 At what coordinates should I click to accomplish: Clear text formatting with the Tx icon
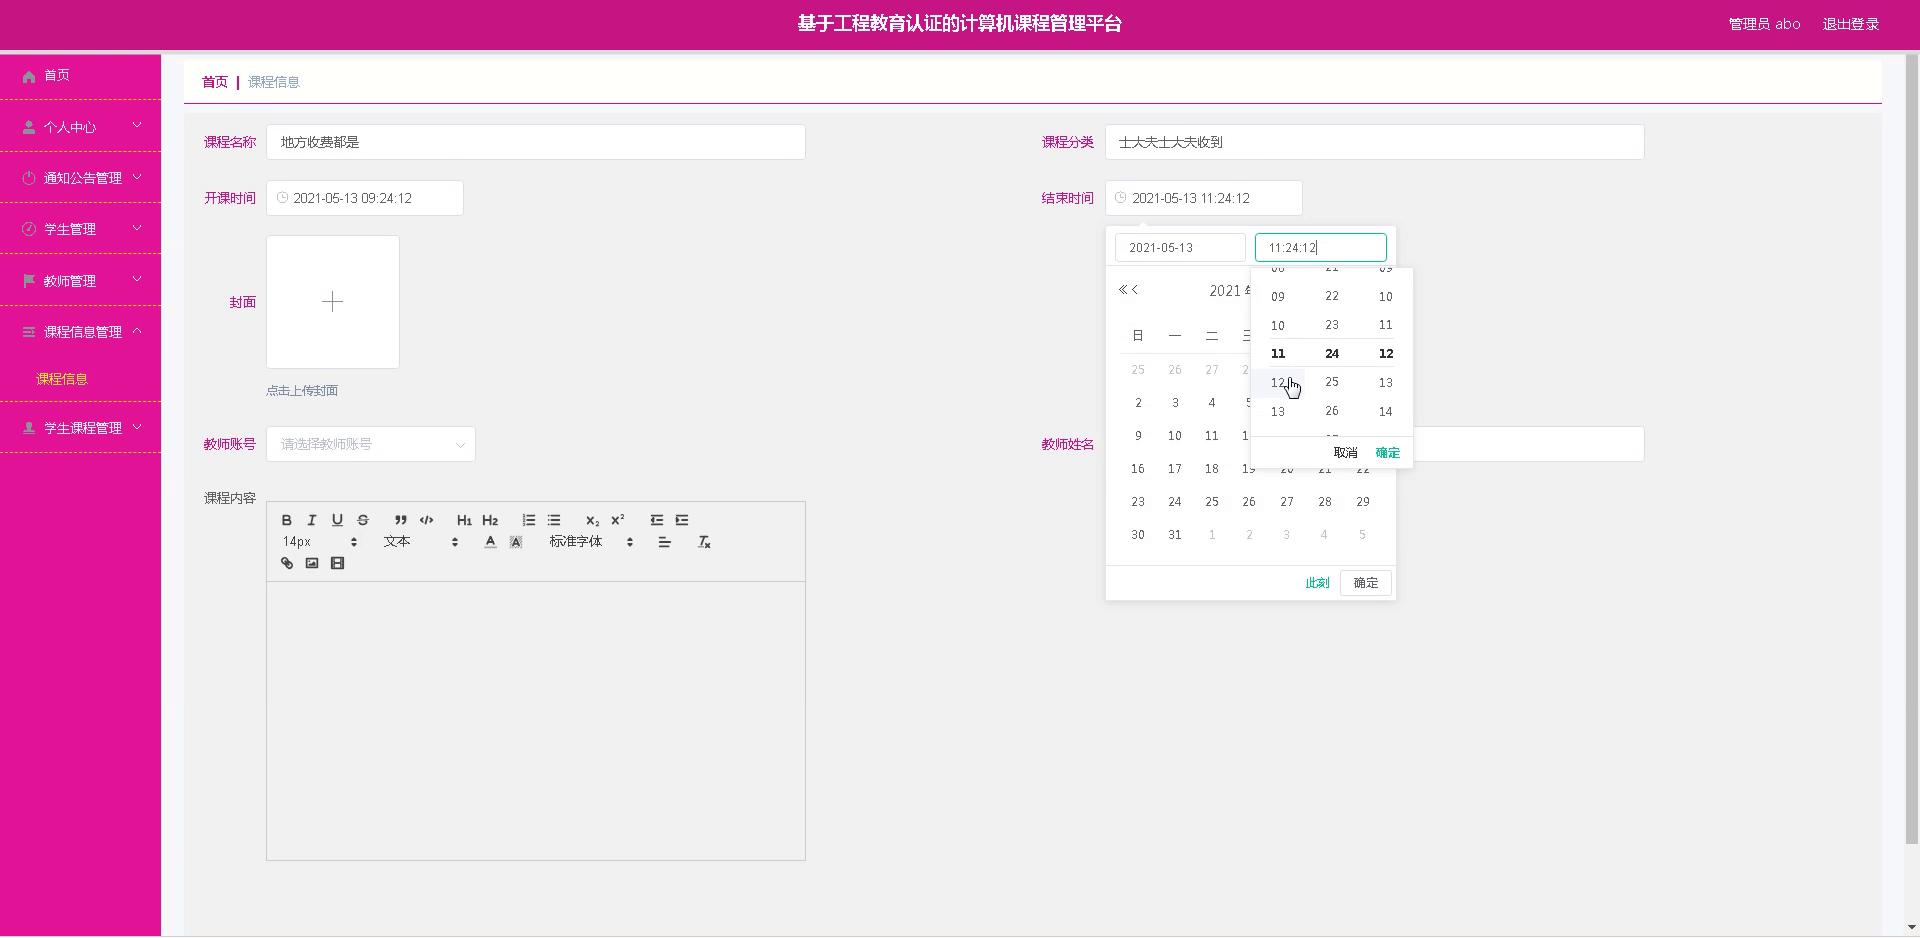click(704, 542)
